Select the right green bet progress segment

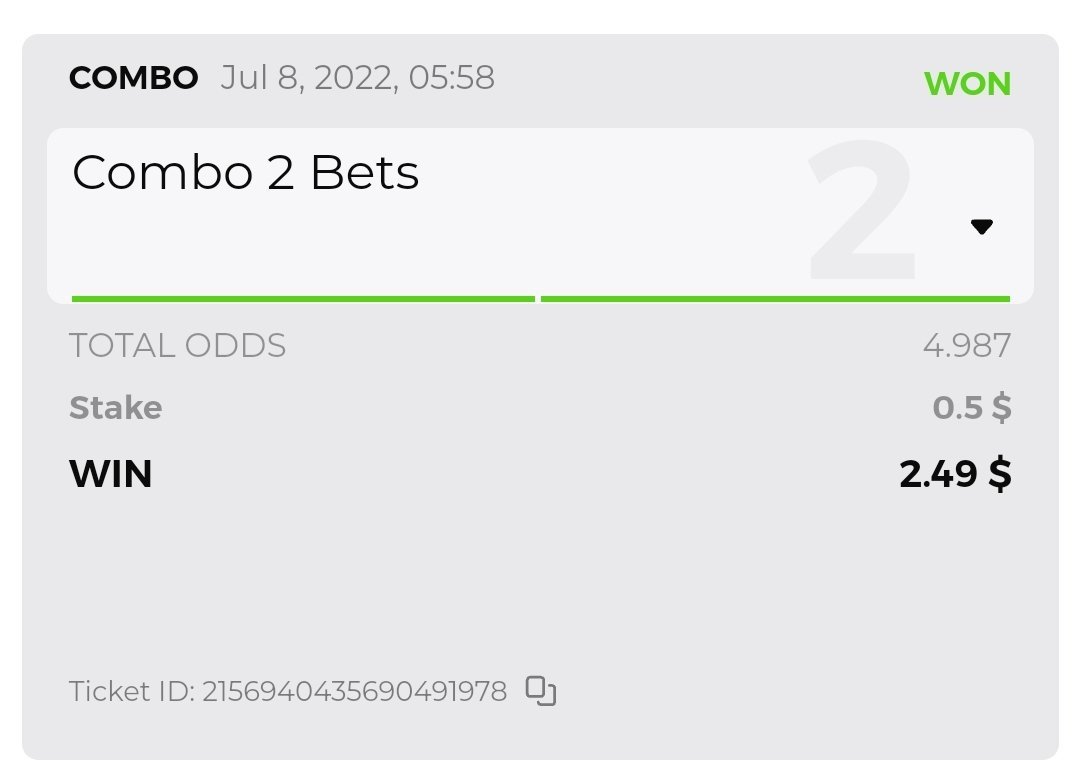775,298
